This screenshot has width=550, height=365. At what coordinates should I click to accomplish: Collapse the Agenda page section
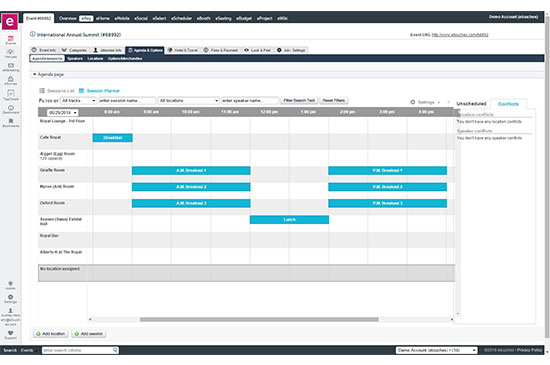point(35,74)
